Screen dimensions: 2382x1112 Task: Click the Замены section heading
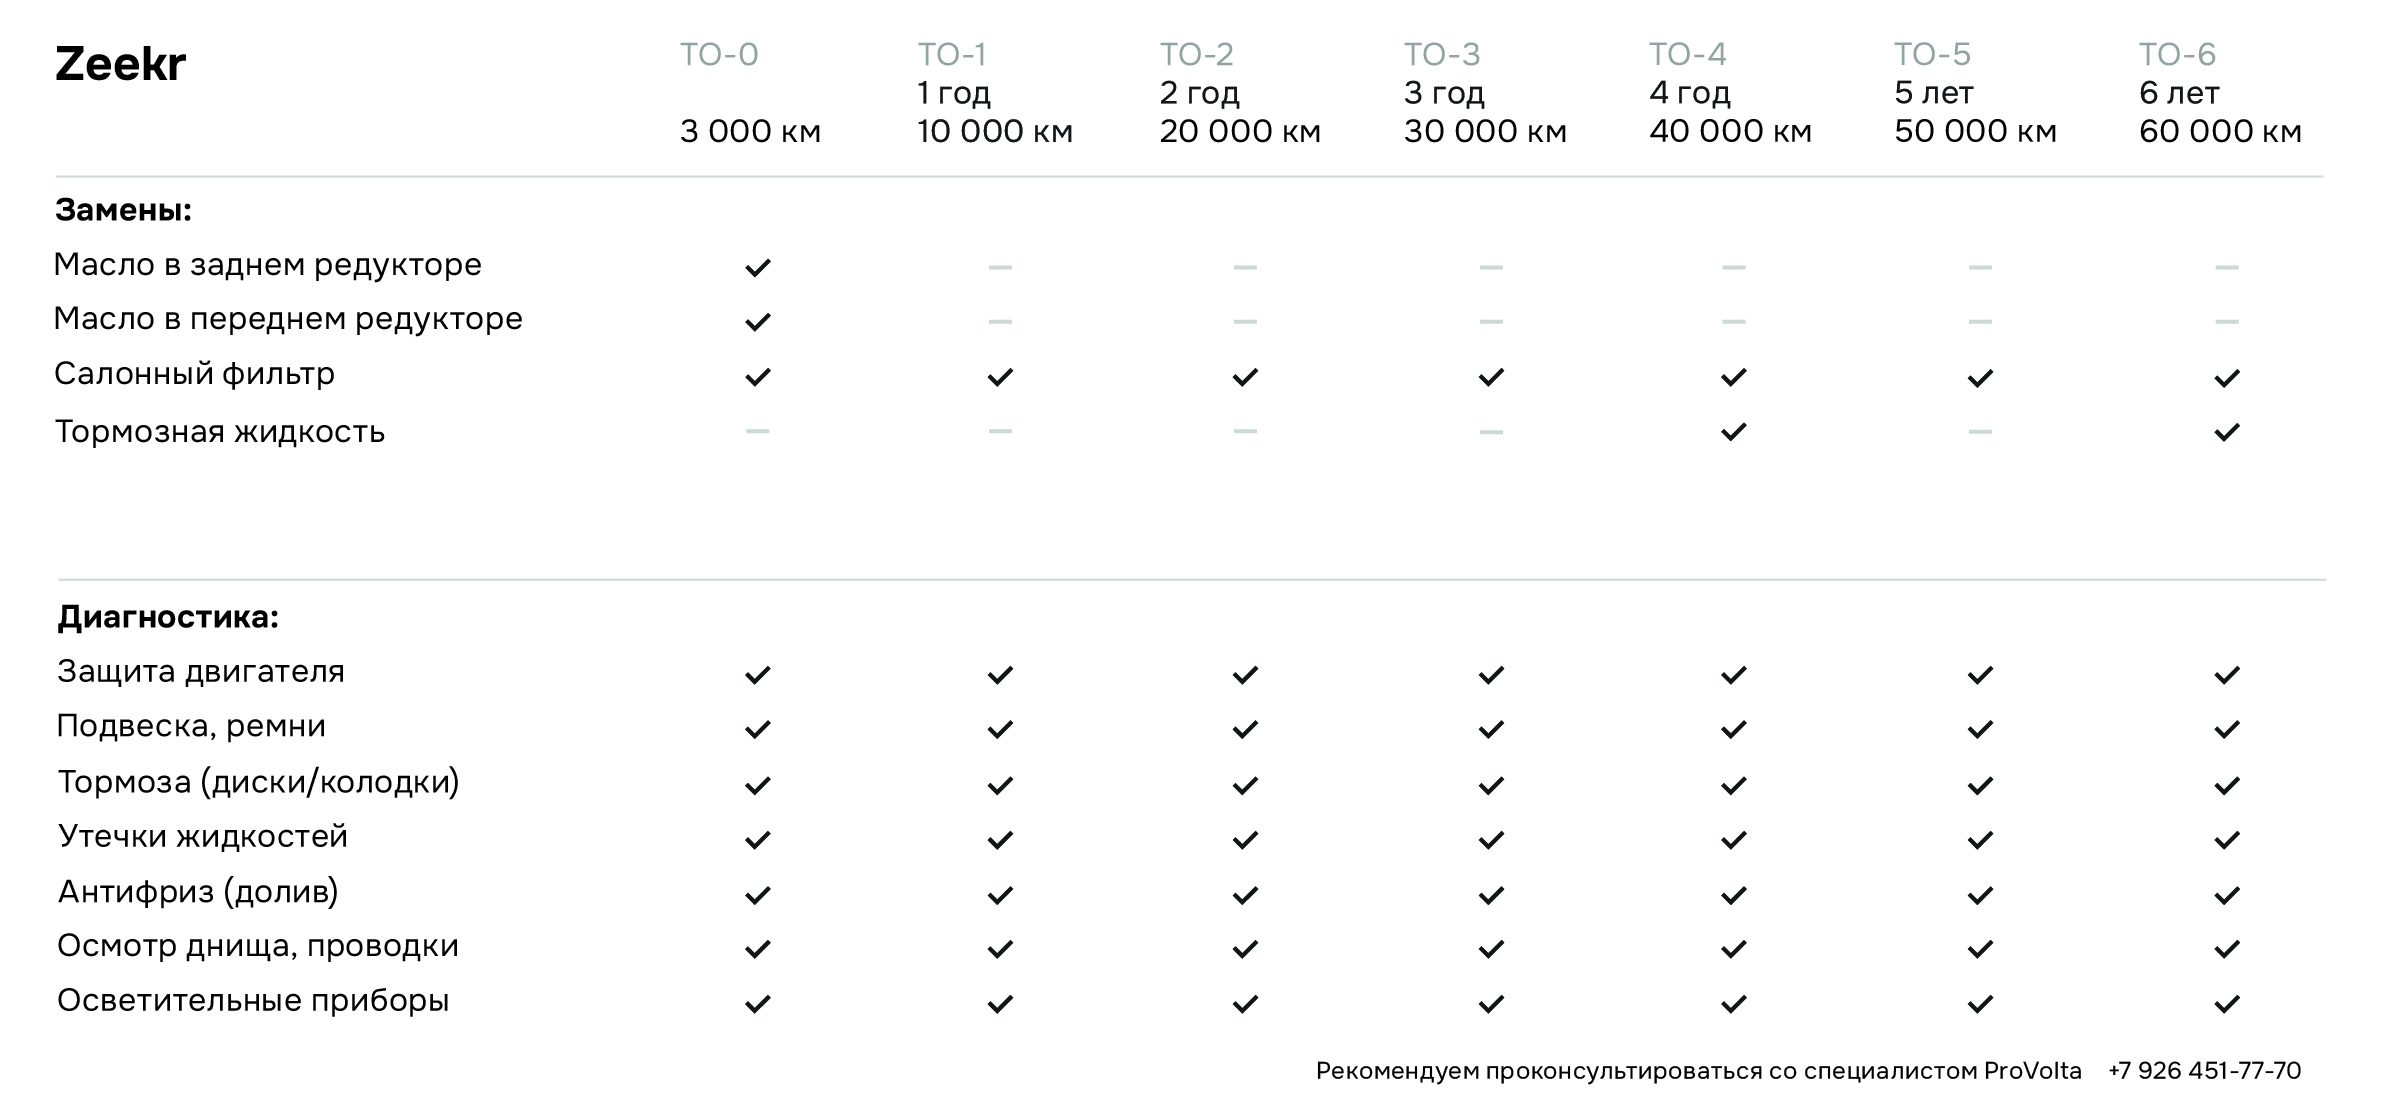[x=123, y=210]
